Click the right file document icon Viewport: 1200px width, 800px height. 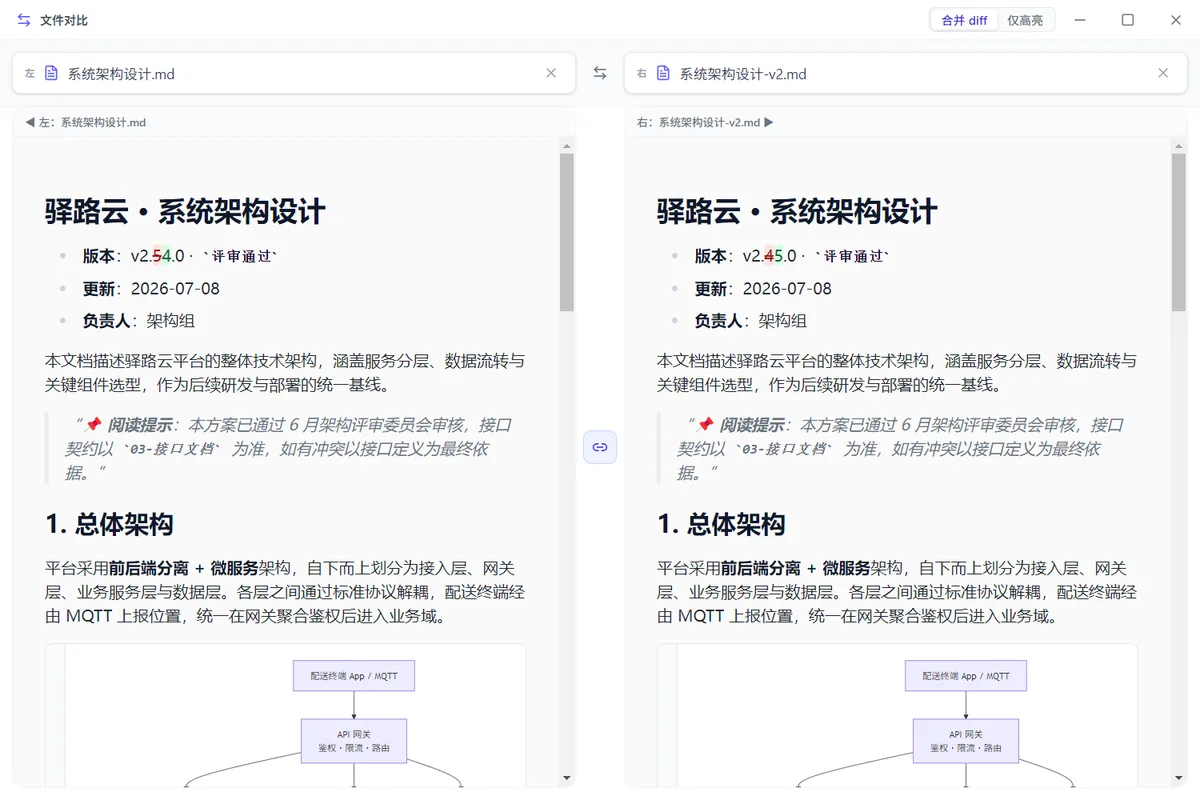click(663, 73)
